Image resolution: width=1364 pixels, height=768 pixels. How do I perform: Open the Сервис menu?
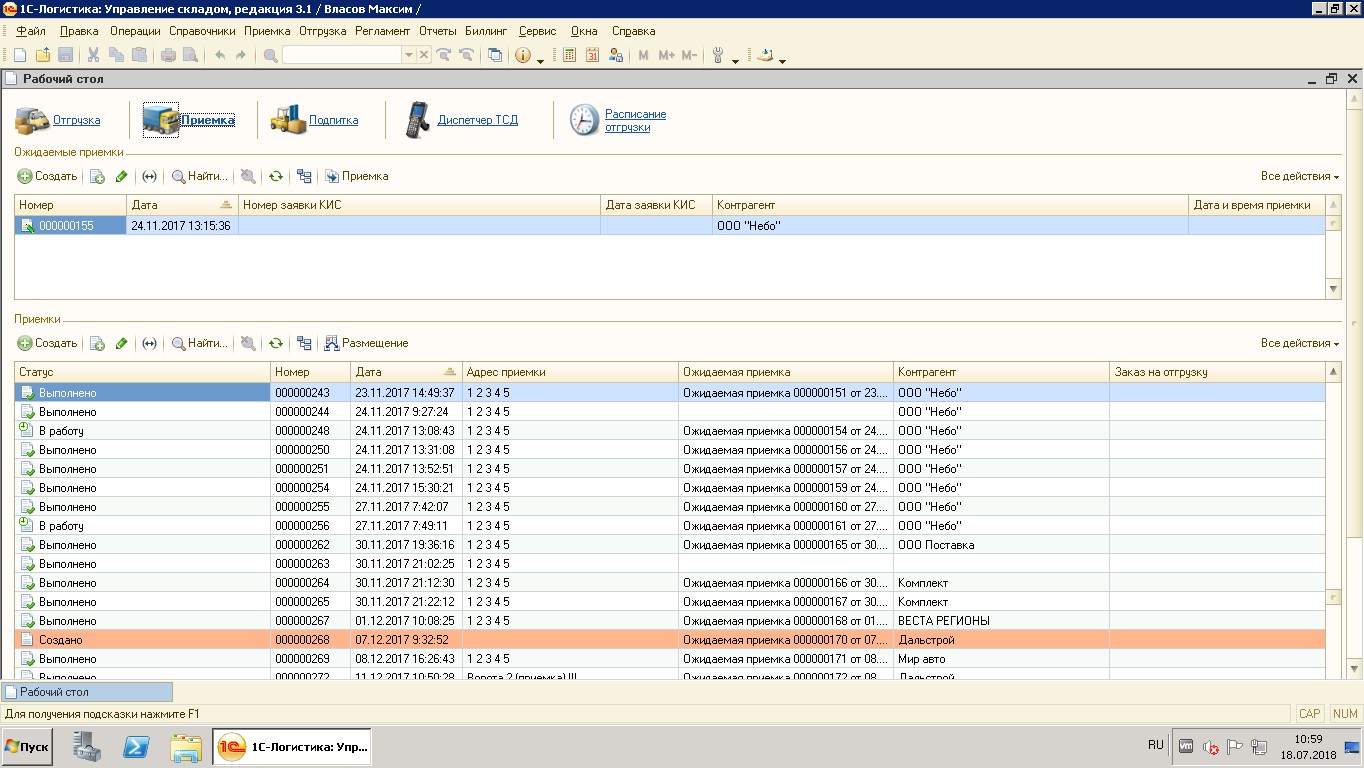538,31
